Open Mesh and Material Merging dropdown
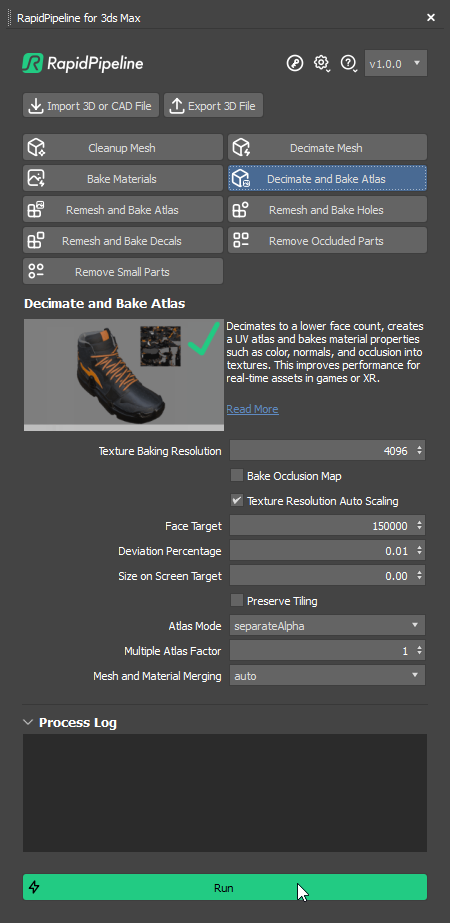450x923 pixels. click(327, 676)
